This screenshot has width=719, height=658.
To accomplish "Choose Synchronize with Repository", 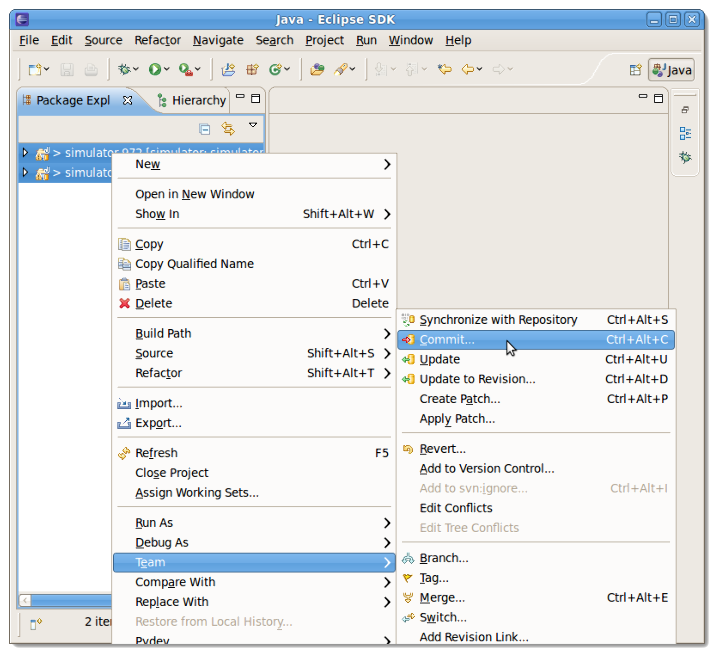I will click(536, 320).
